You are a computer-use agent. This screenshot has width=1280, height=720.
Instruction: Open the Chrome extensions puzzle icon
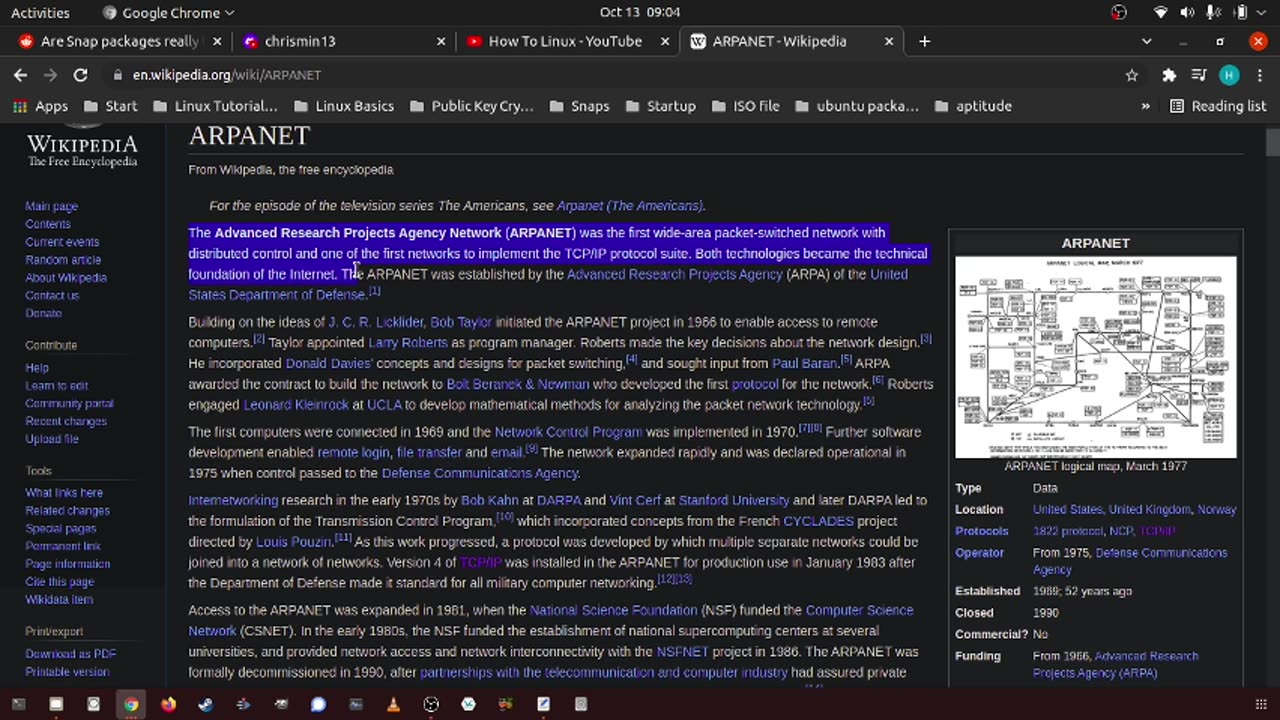[1168, 75]
